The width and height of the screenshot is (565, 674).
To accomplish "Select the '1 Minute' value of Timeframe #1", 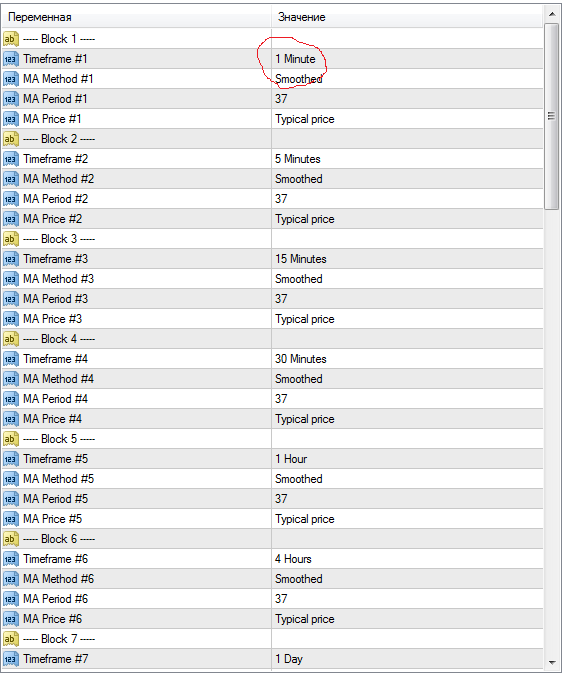I will (x=295, y=59).
